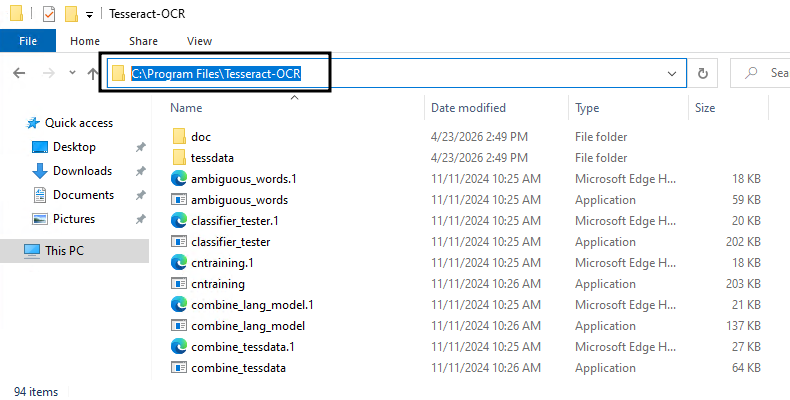Click the Edge icon for combine_lang_model.1
The image size is (790, 400).
(x=179, y=305)
